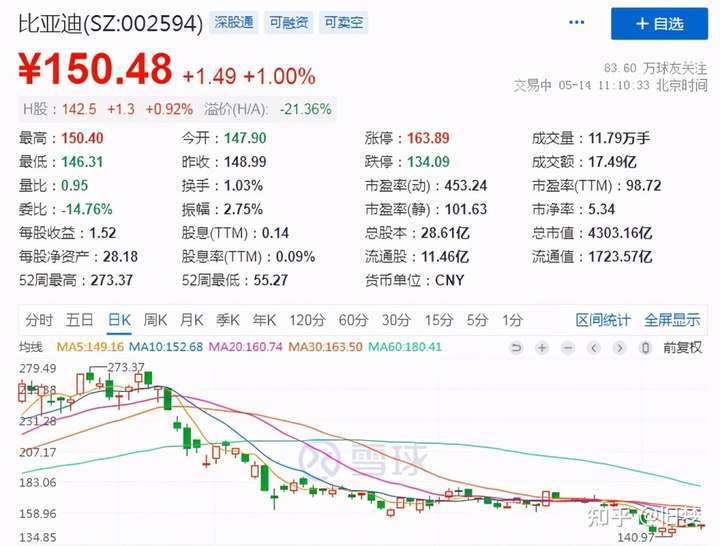Open the 前复权 adjustment dropdown
The image size is (720, 546).
coord(682,348)
